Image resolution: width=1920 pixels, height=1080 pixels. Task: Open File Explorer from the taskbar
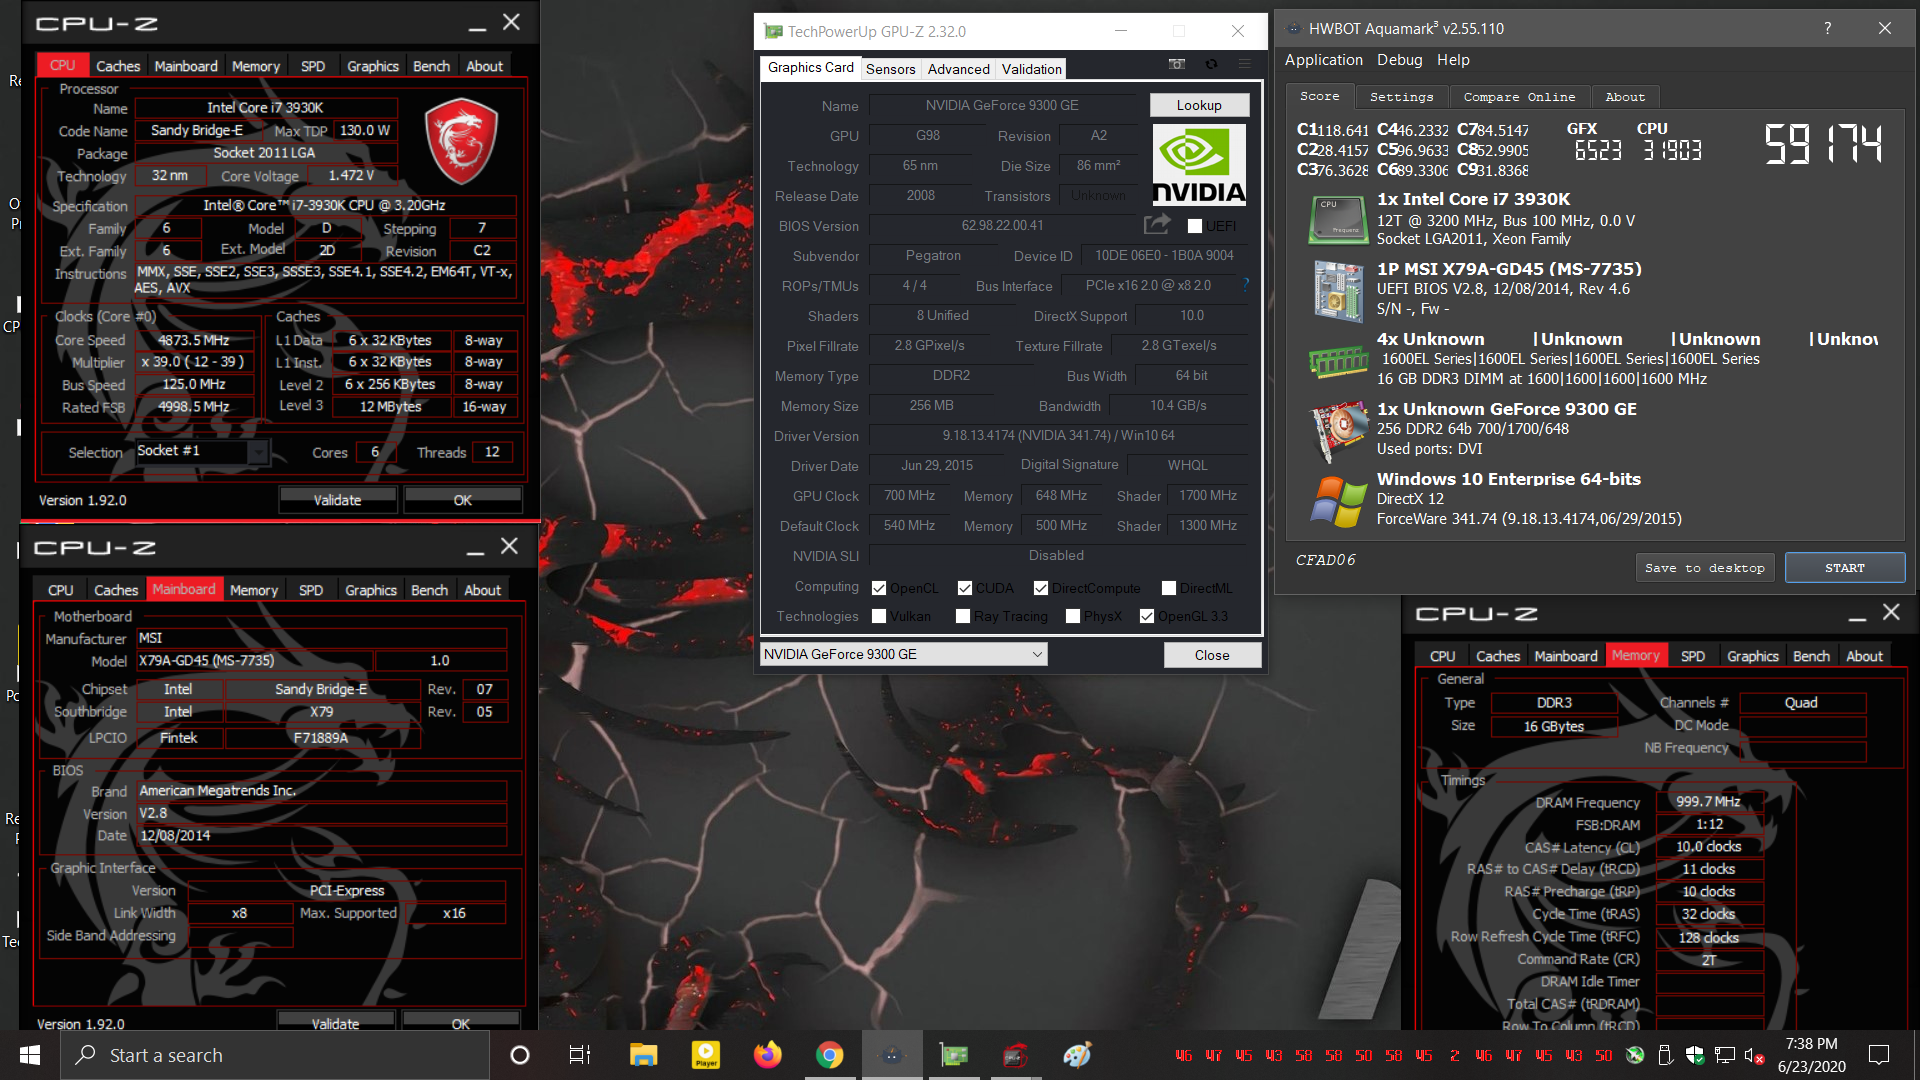(x=643, y=1055)
